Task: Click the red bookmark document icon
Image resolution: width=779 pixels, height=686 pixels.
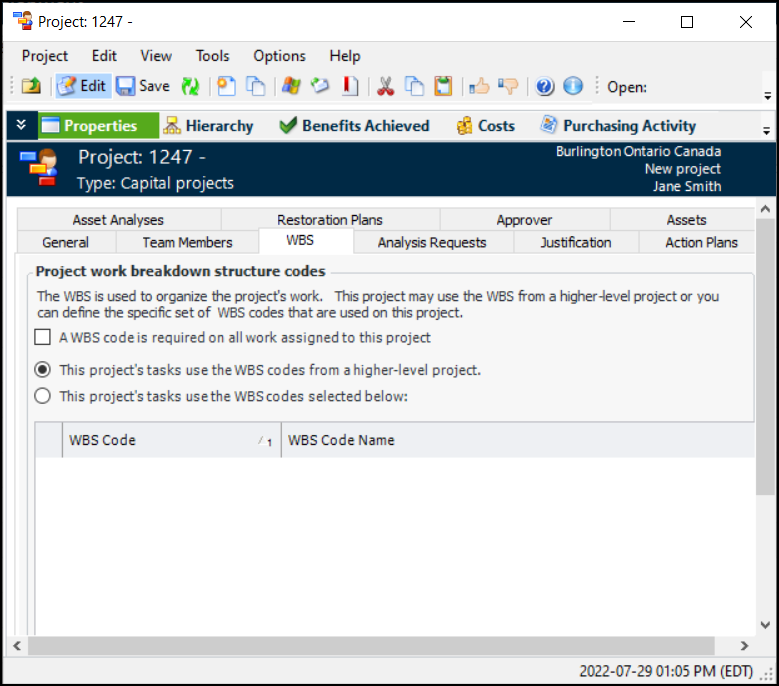Action: pos(350,86)
